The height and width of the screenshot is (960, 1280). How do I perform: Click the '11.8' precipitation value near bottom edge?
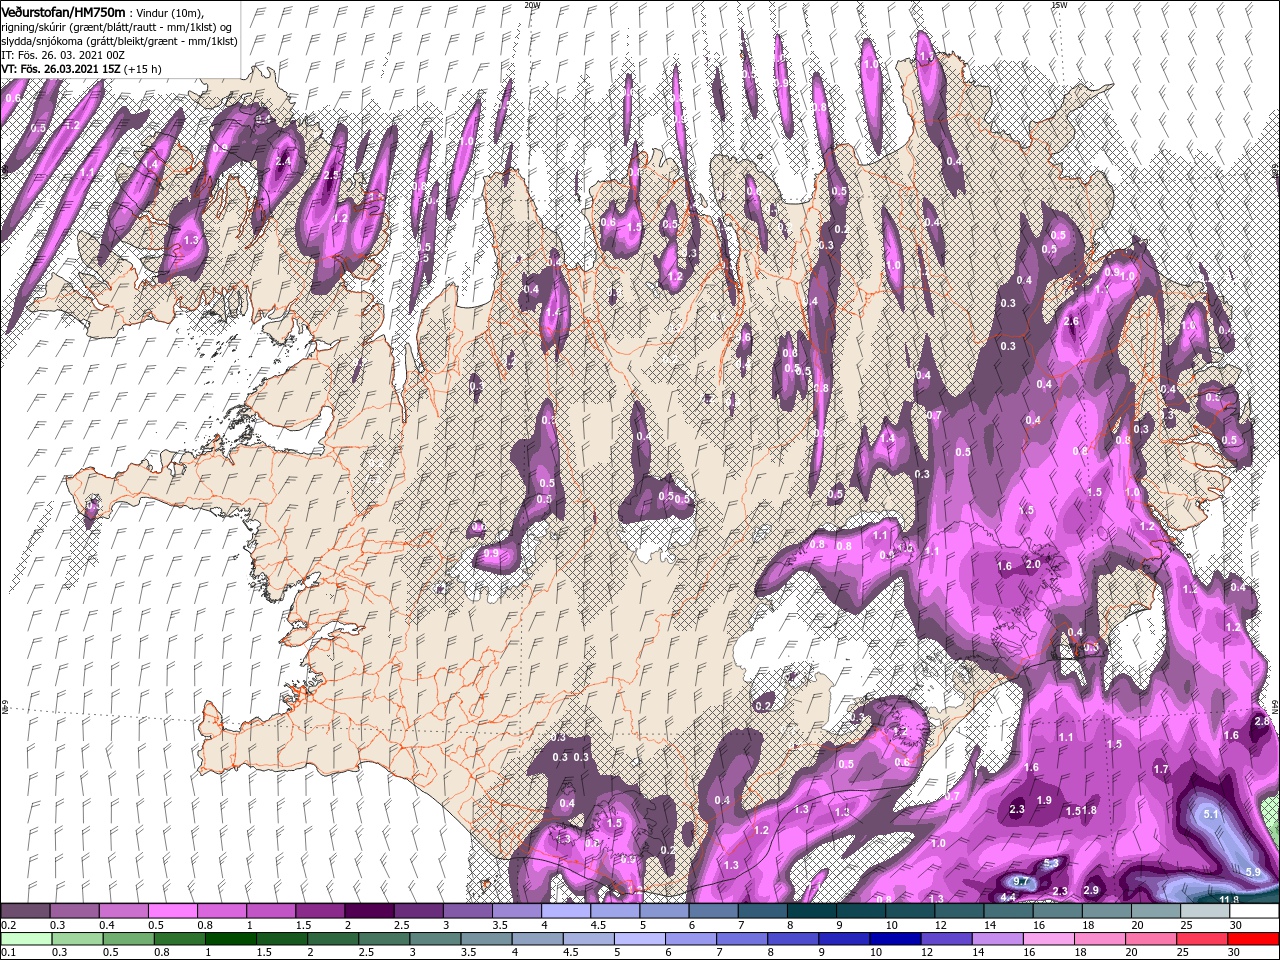tap(1230, 900)
